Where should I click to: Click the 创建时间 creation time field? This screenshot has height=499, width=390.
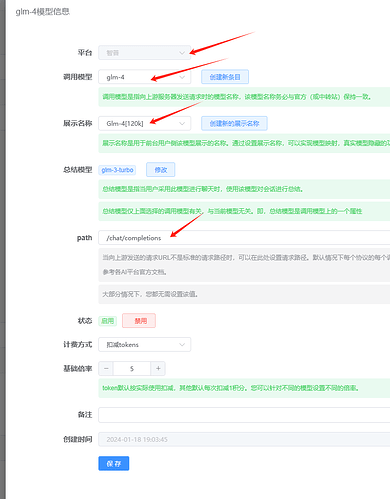(x=244, y=439)
